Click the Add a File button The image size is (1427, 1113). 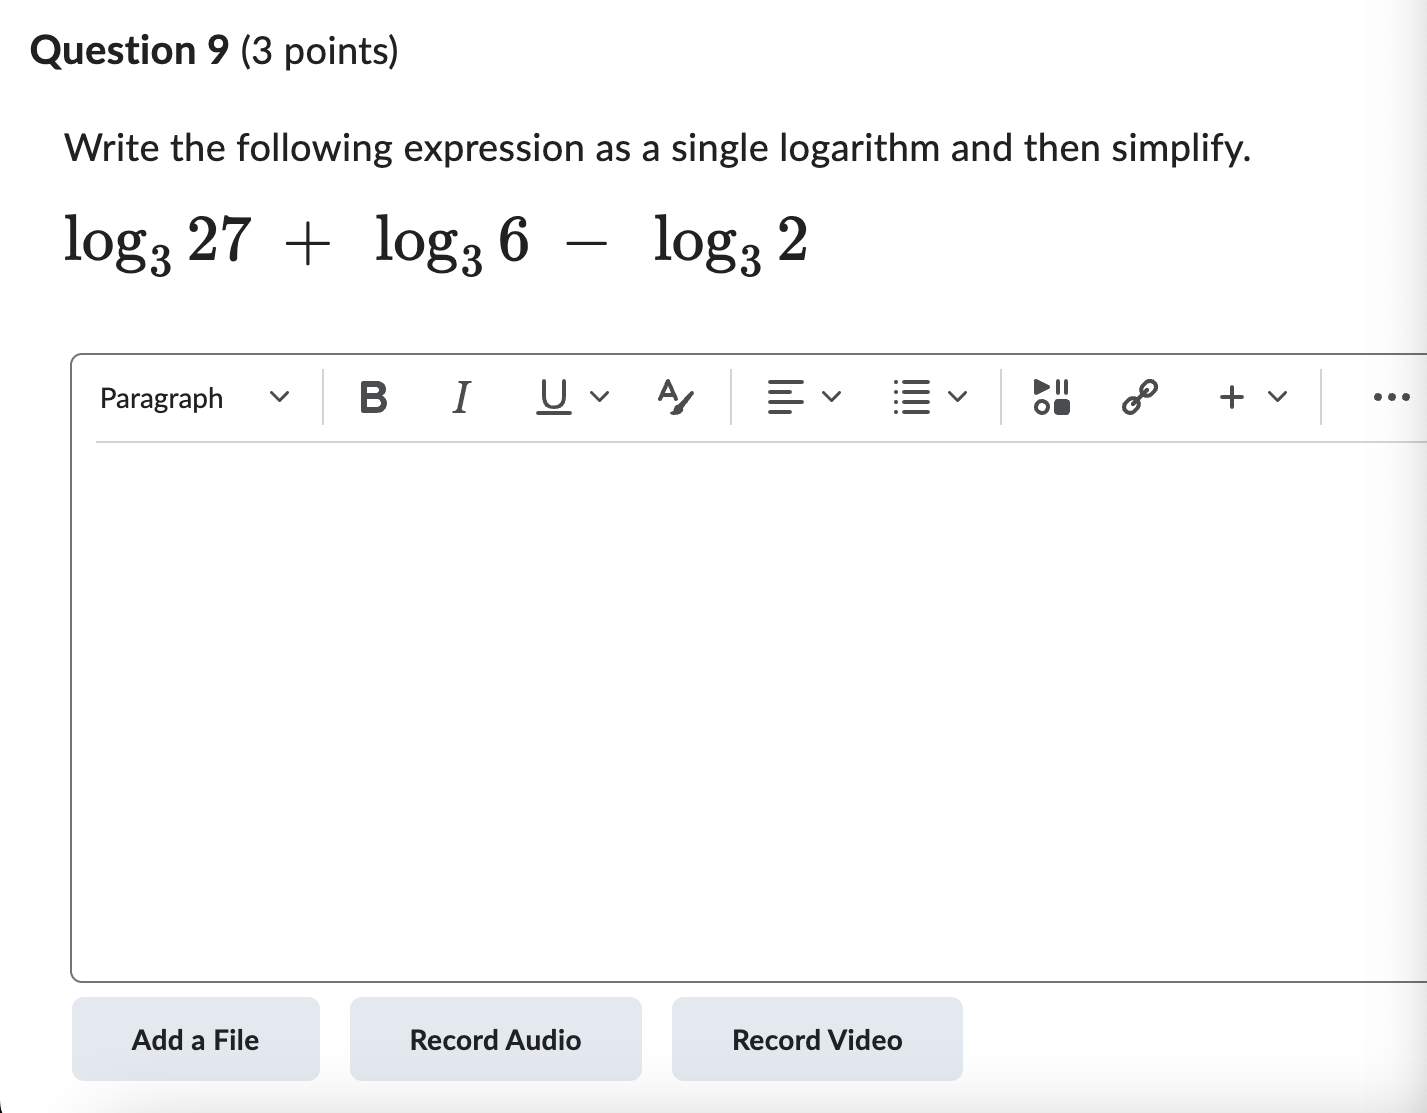(x=195, y=1039)
